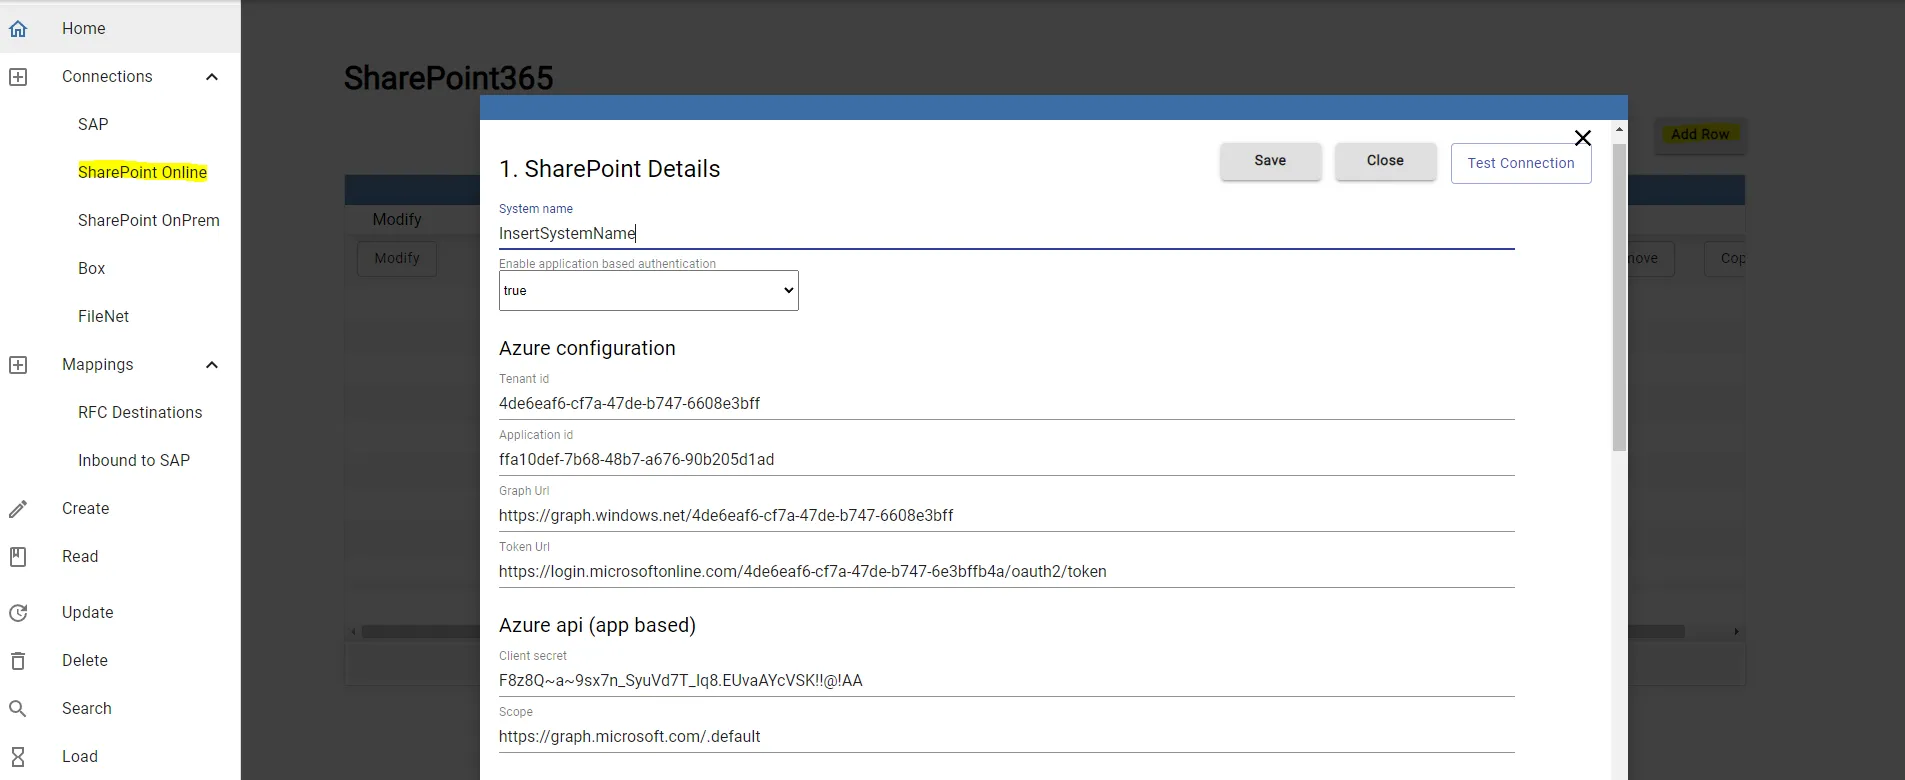The image size is (1905, 780).
Task: Click the Modify button in the table row
Action: pyautogui.click(x=397, y=259)
